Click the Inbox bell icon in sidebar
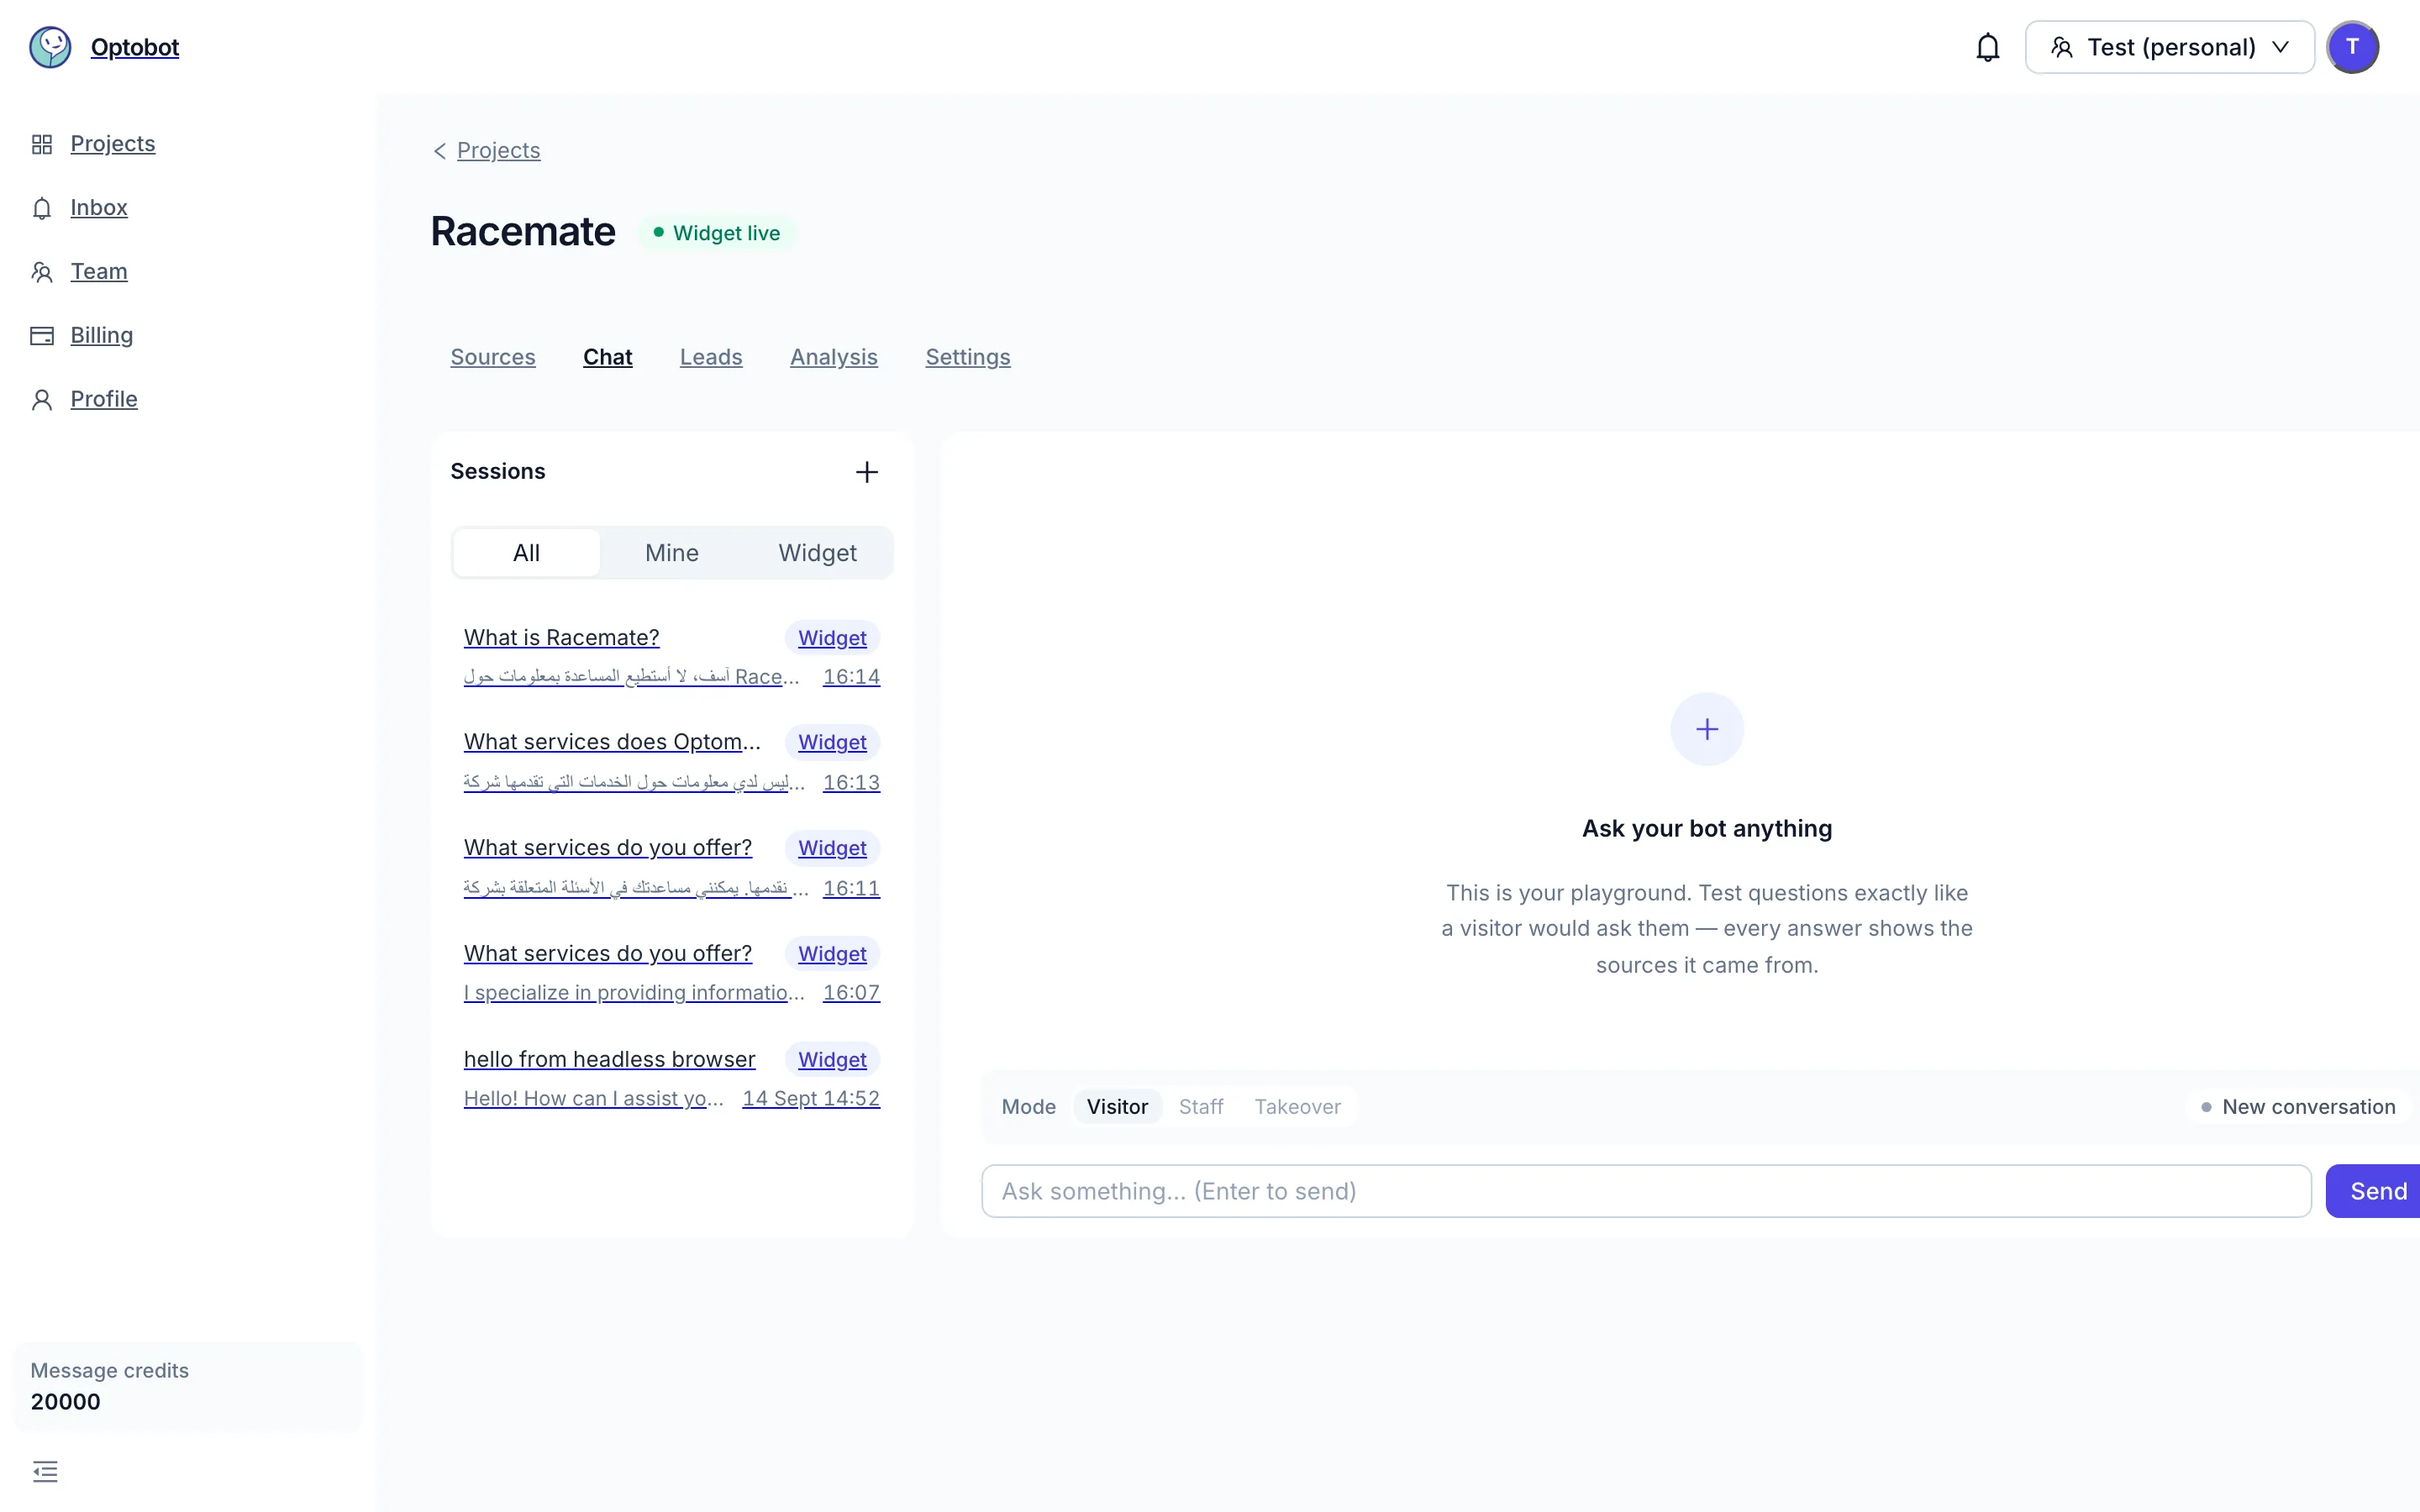2420x1512 pixels. [42, 208]
